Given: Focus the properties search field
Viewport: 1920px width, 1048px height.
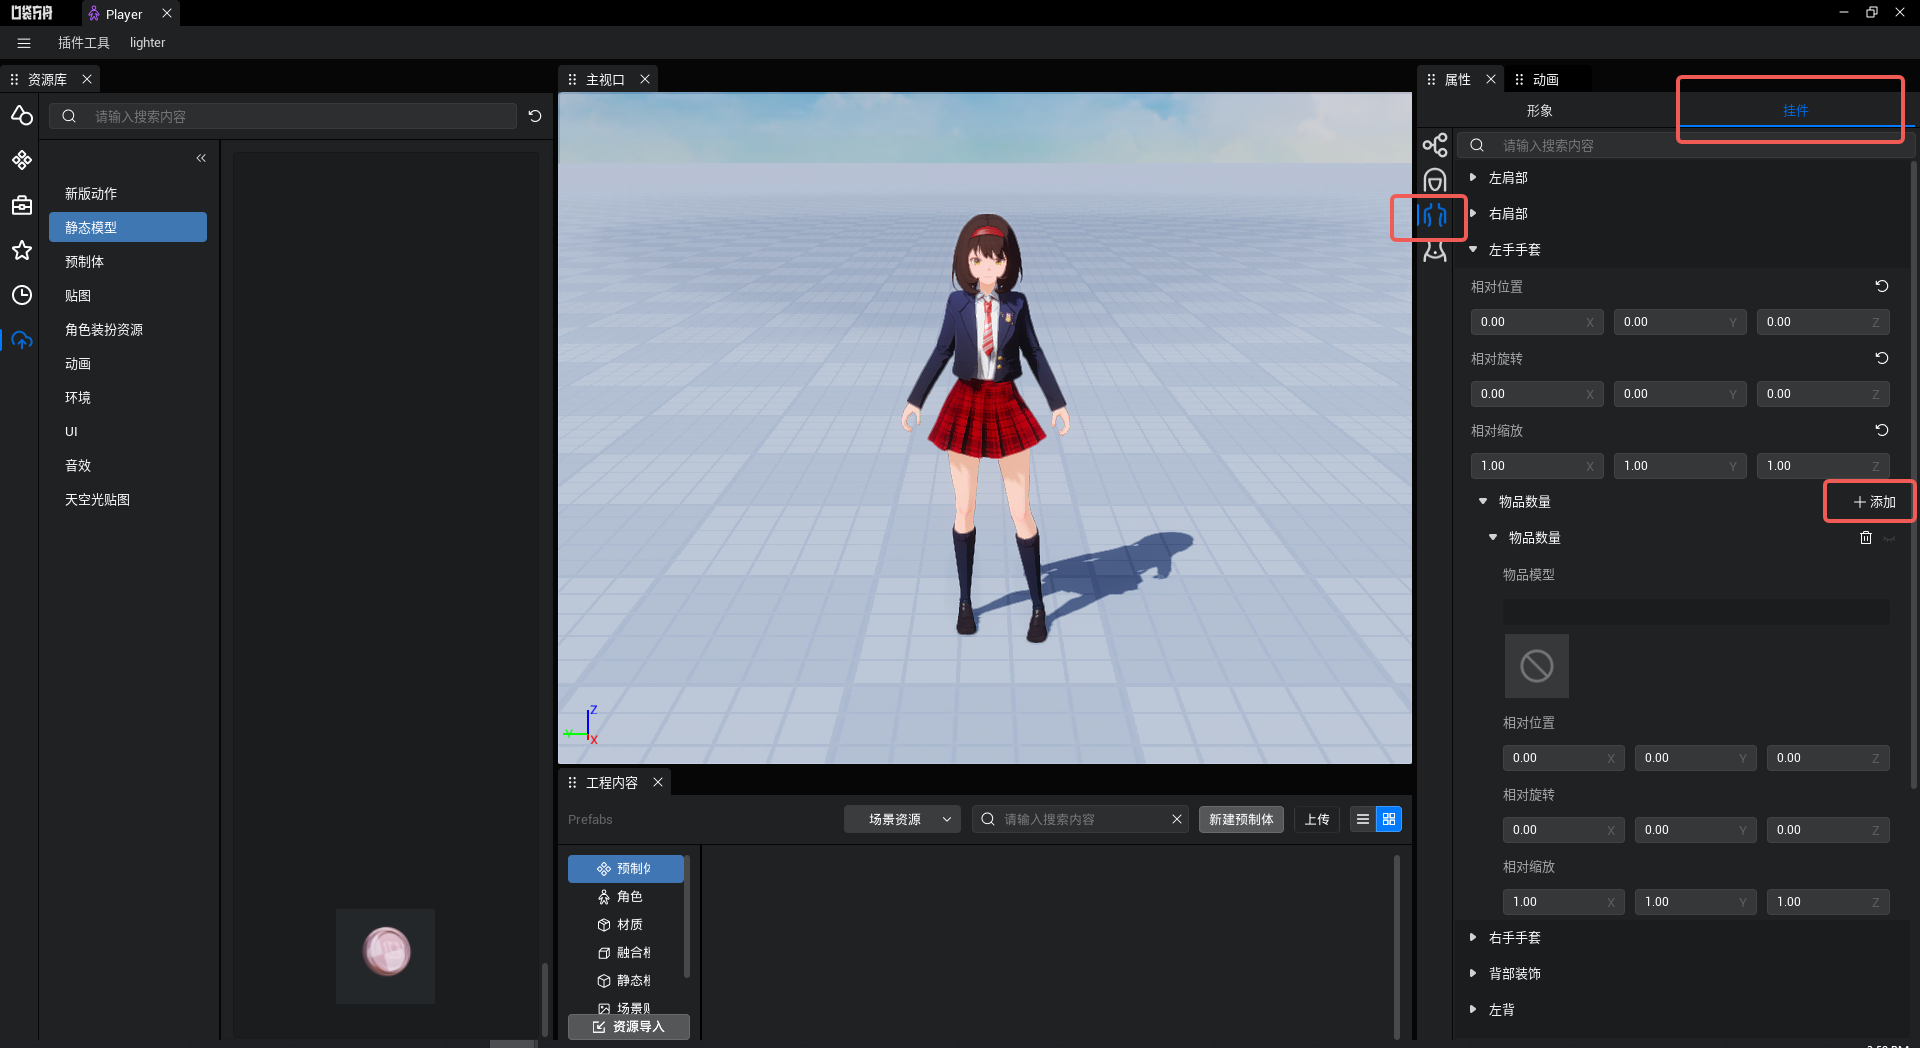Looking at the screenshot, I should [x=1685, y=145].
